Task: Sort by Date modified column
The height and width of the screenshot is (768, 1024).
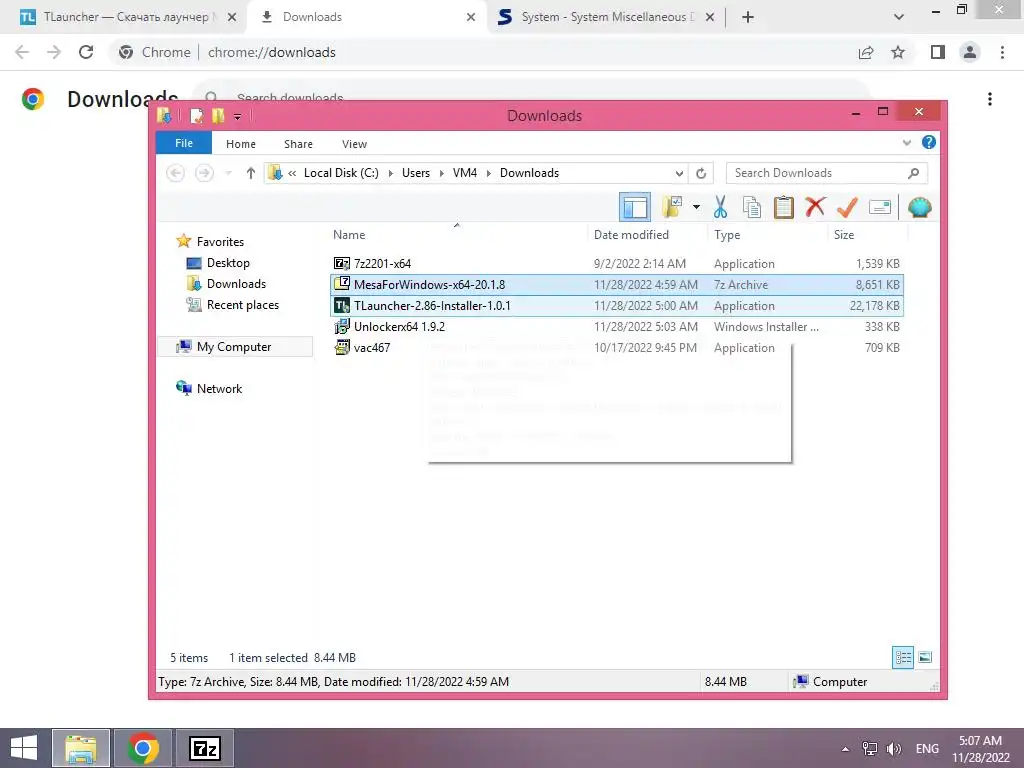Action: coord(631,235)
